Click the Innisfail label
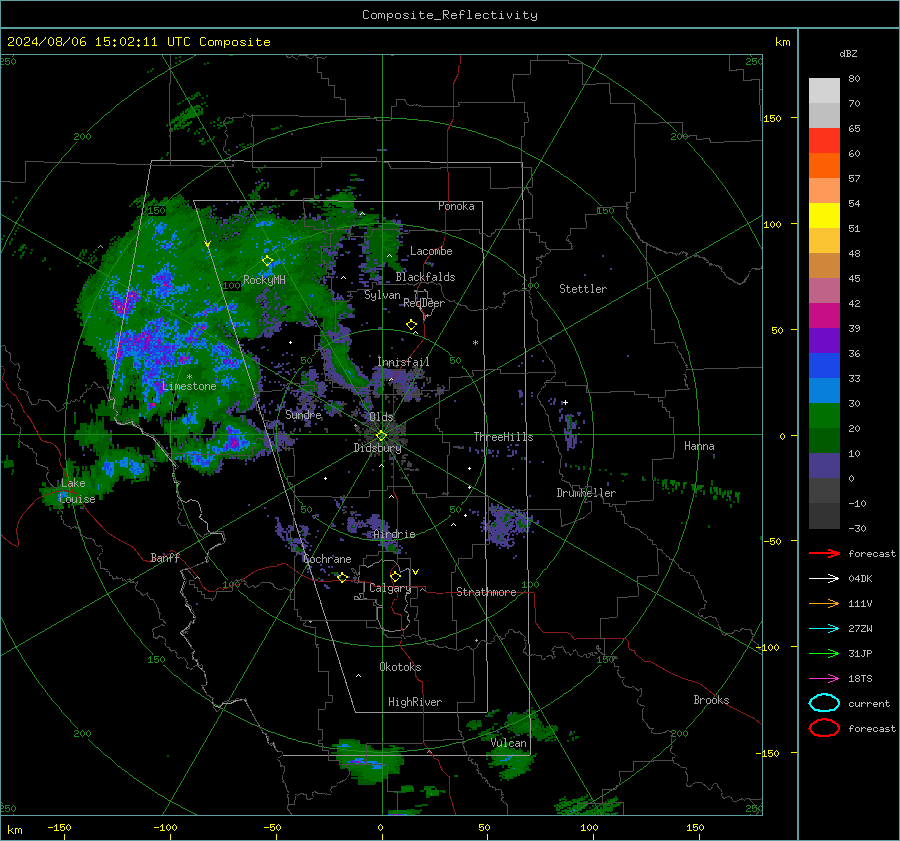The width and height of the screenshot is (900, 841). [x=403, y=362]
